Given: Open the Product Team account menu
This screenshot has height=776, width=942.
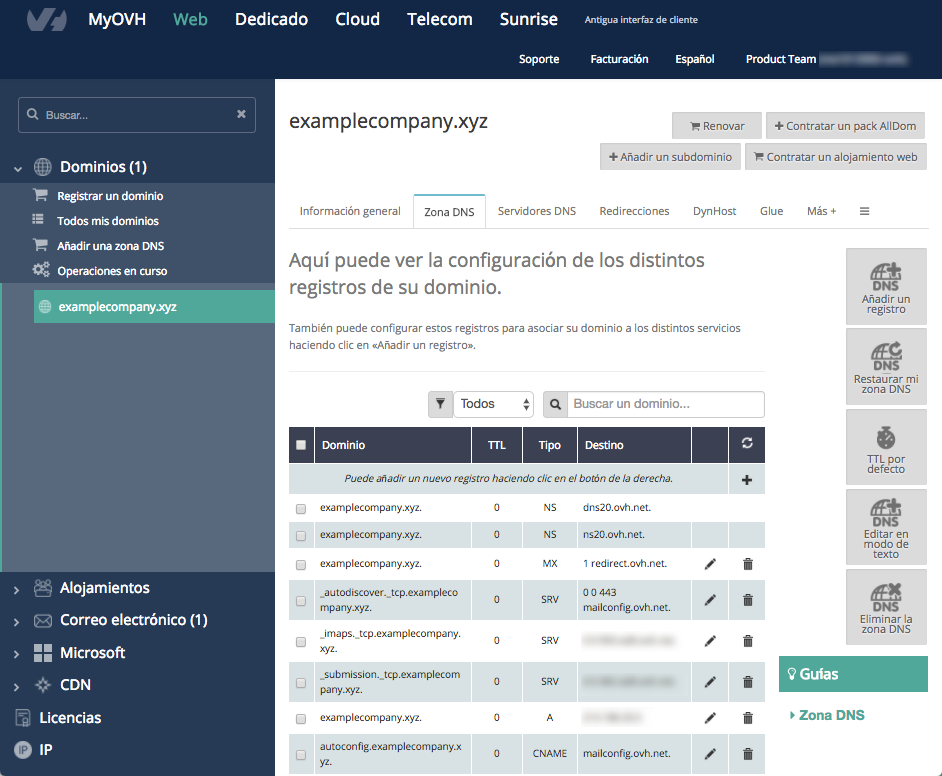Looking at the screenshot, I should click(826, 59).
